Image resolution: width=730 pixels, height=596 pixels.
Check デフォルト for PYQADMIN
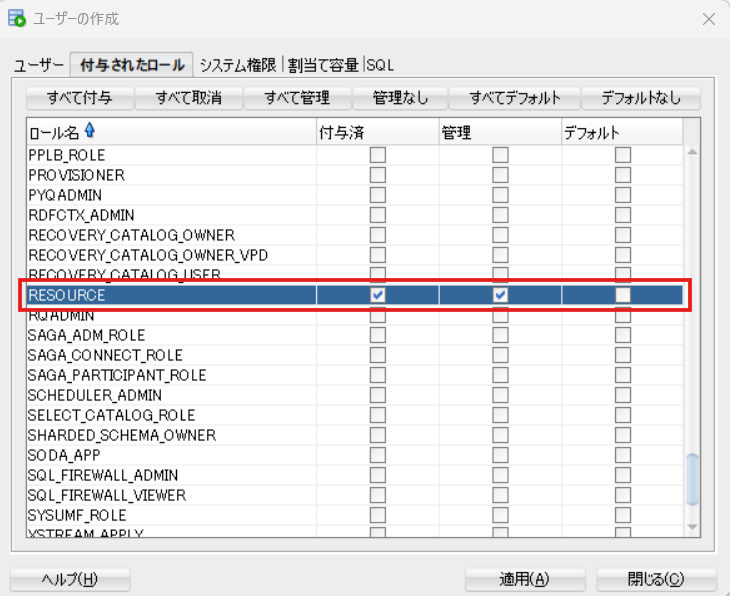pyautogui.click(x=622, y=195)
